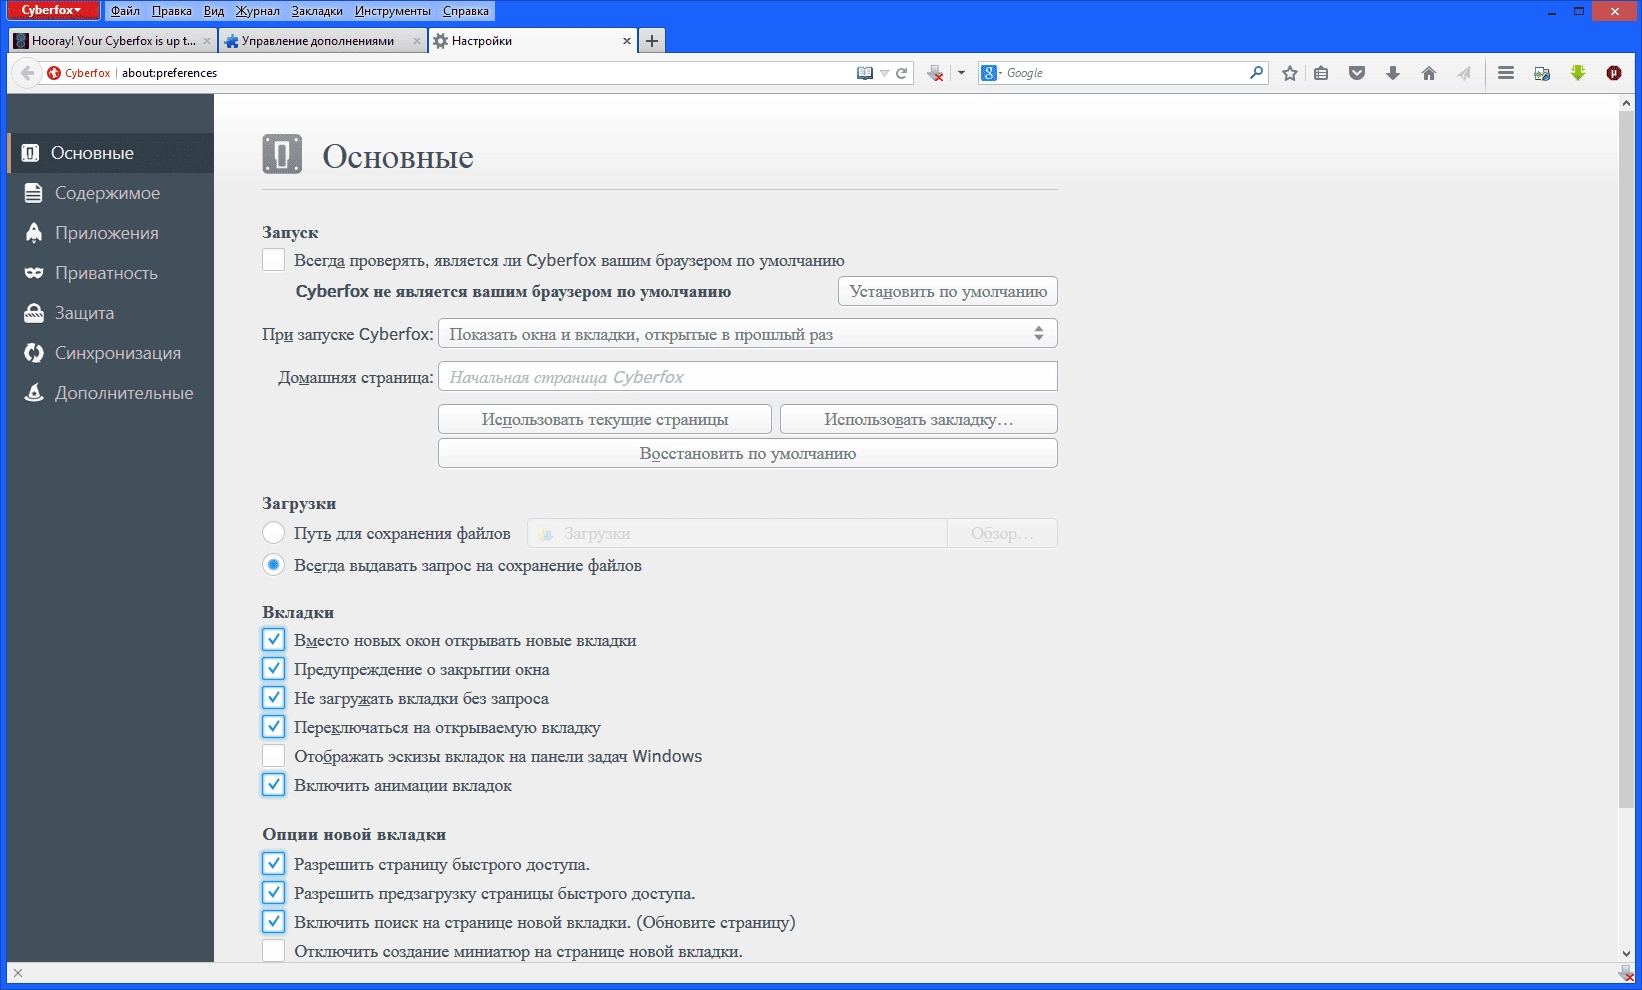
Task: Click the back navigation arrow
Action: click(x=27, y=73)
